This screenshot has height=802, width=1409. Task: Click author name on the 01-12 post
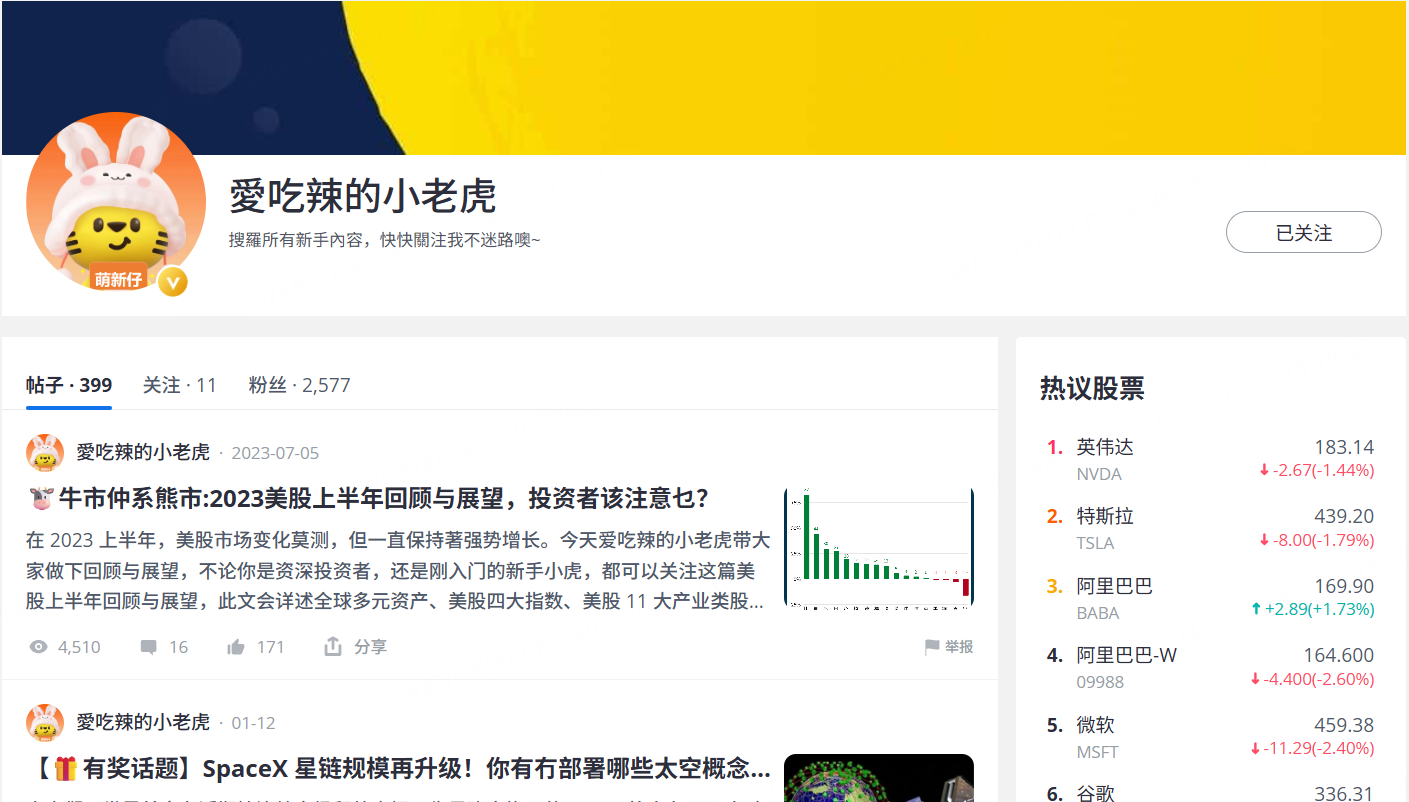coord(143,722)
